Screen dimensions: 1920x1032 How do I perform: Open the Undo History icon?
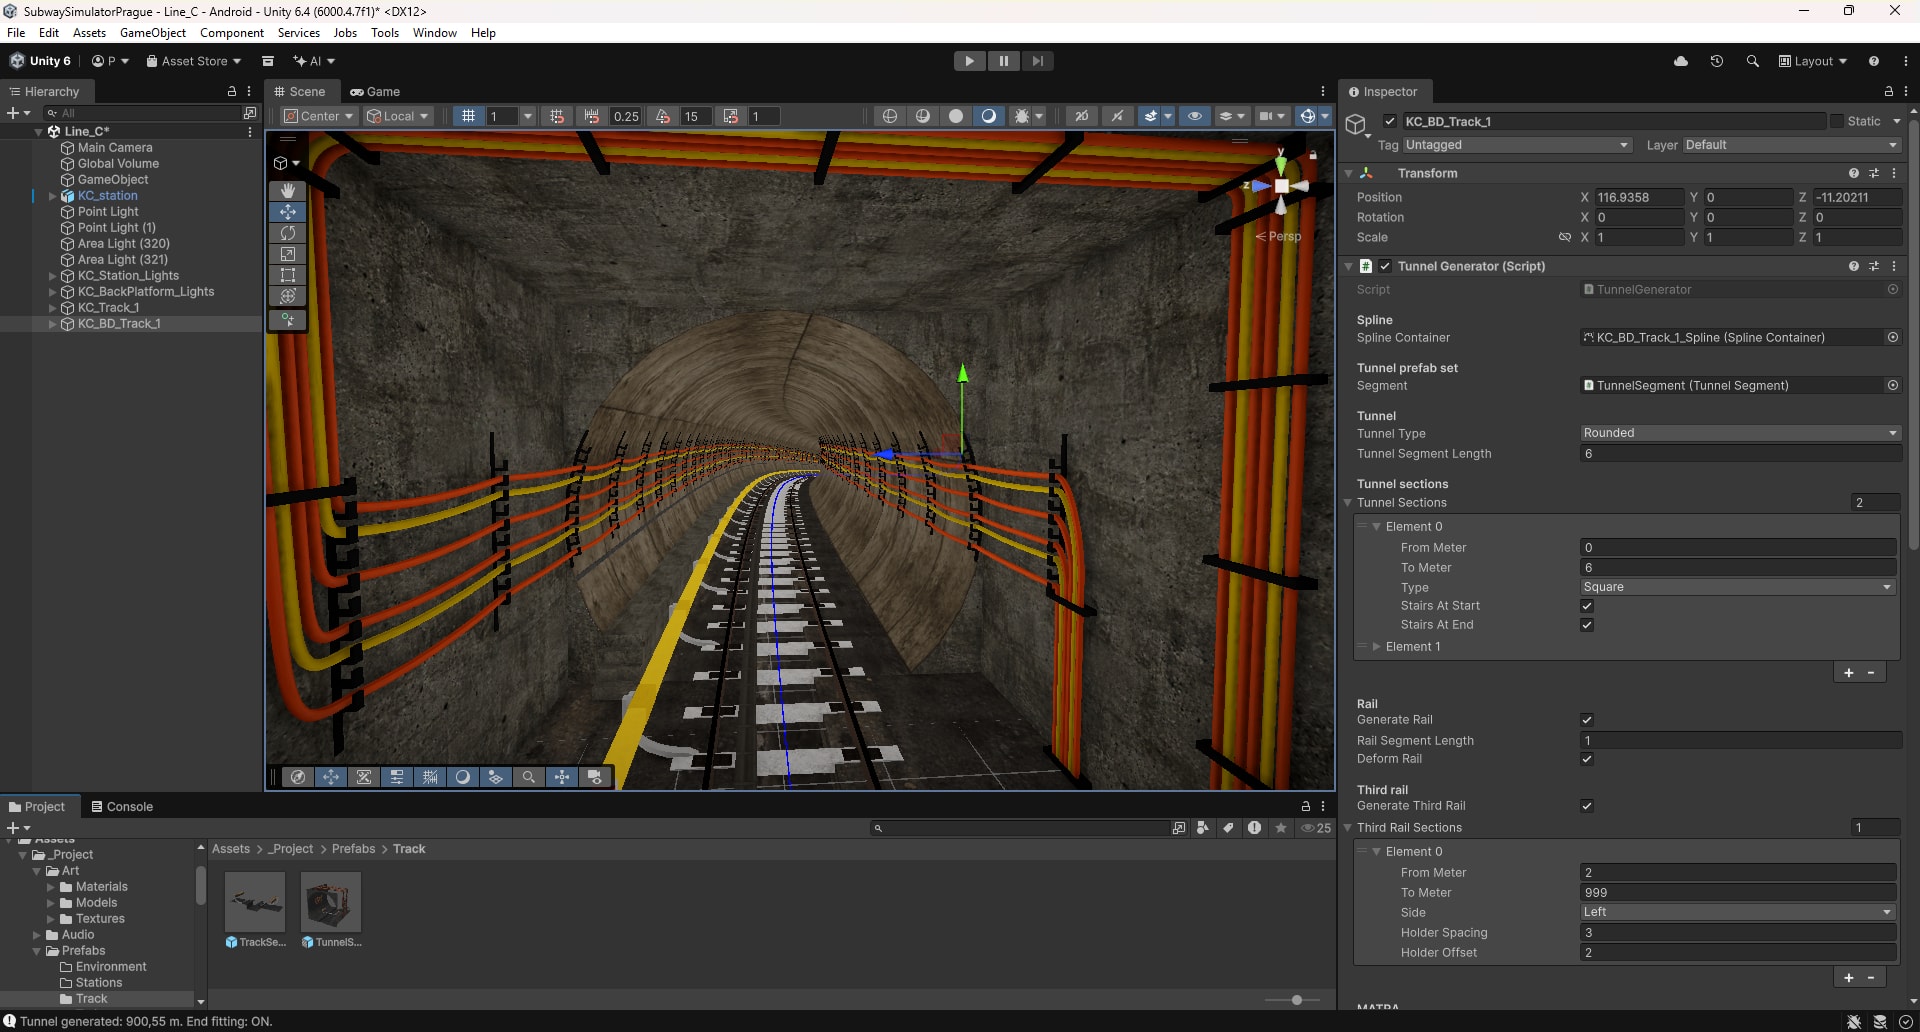(x=1717, y=61)
